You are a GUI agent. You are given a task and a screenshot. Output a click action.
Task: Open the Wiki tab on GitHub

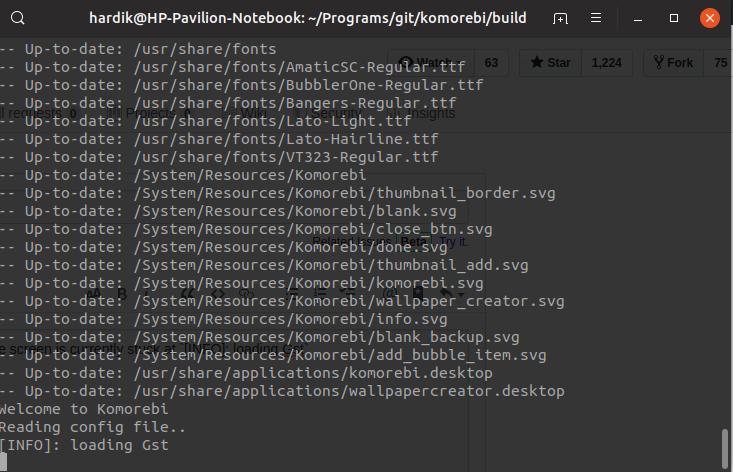pyautogui.click(x=245, y=113)
